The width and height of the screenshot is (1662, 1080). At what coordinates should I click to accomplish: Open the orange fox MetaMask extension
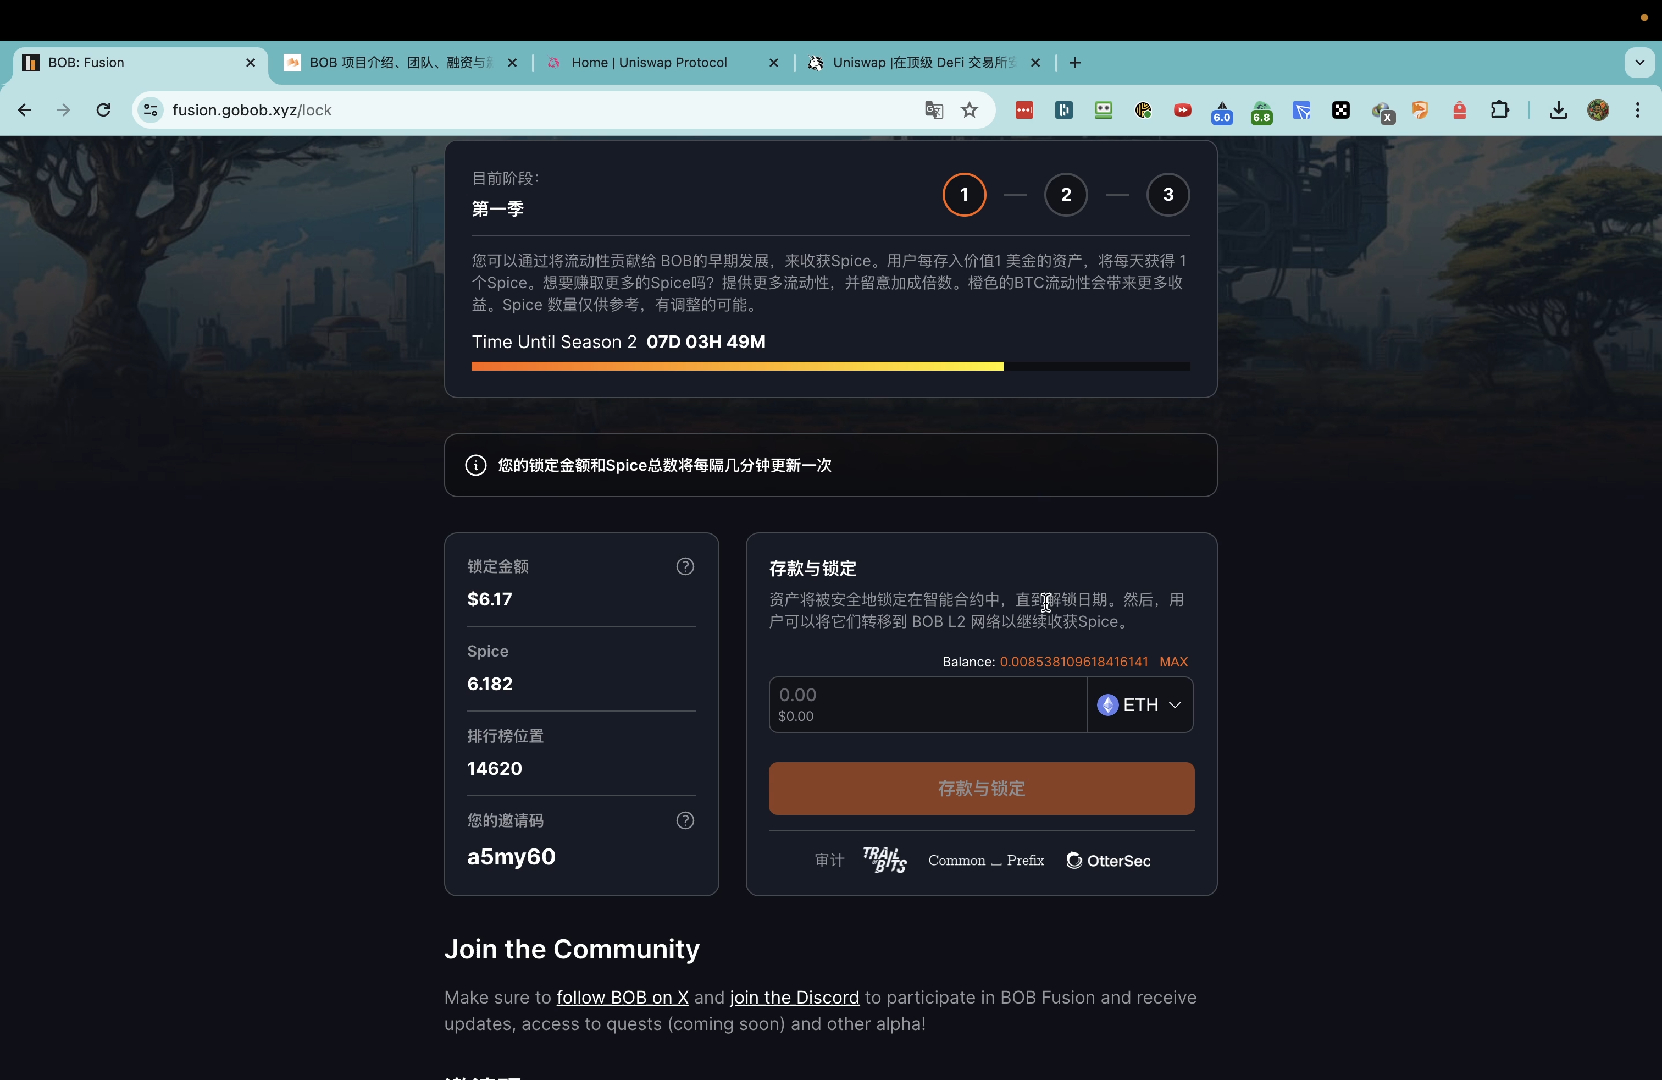pos(1420,110)
